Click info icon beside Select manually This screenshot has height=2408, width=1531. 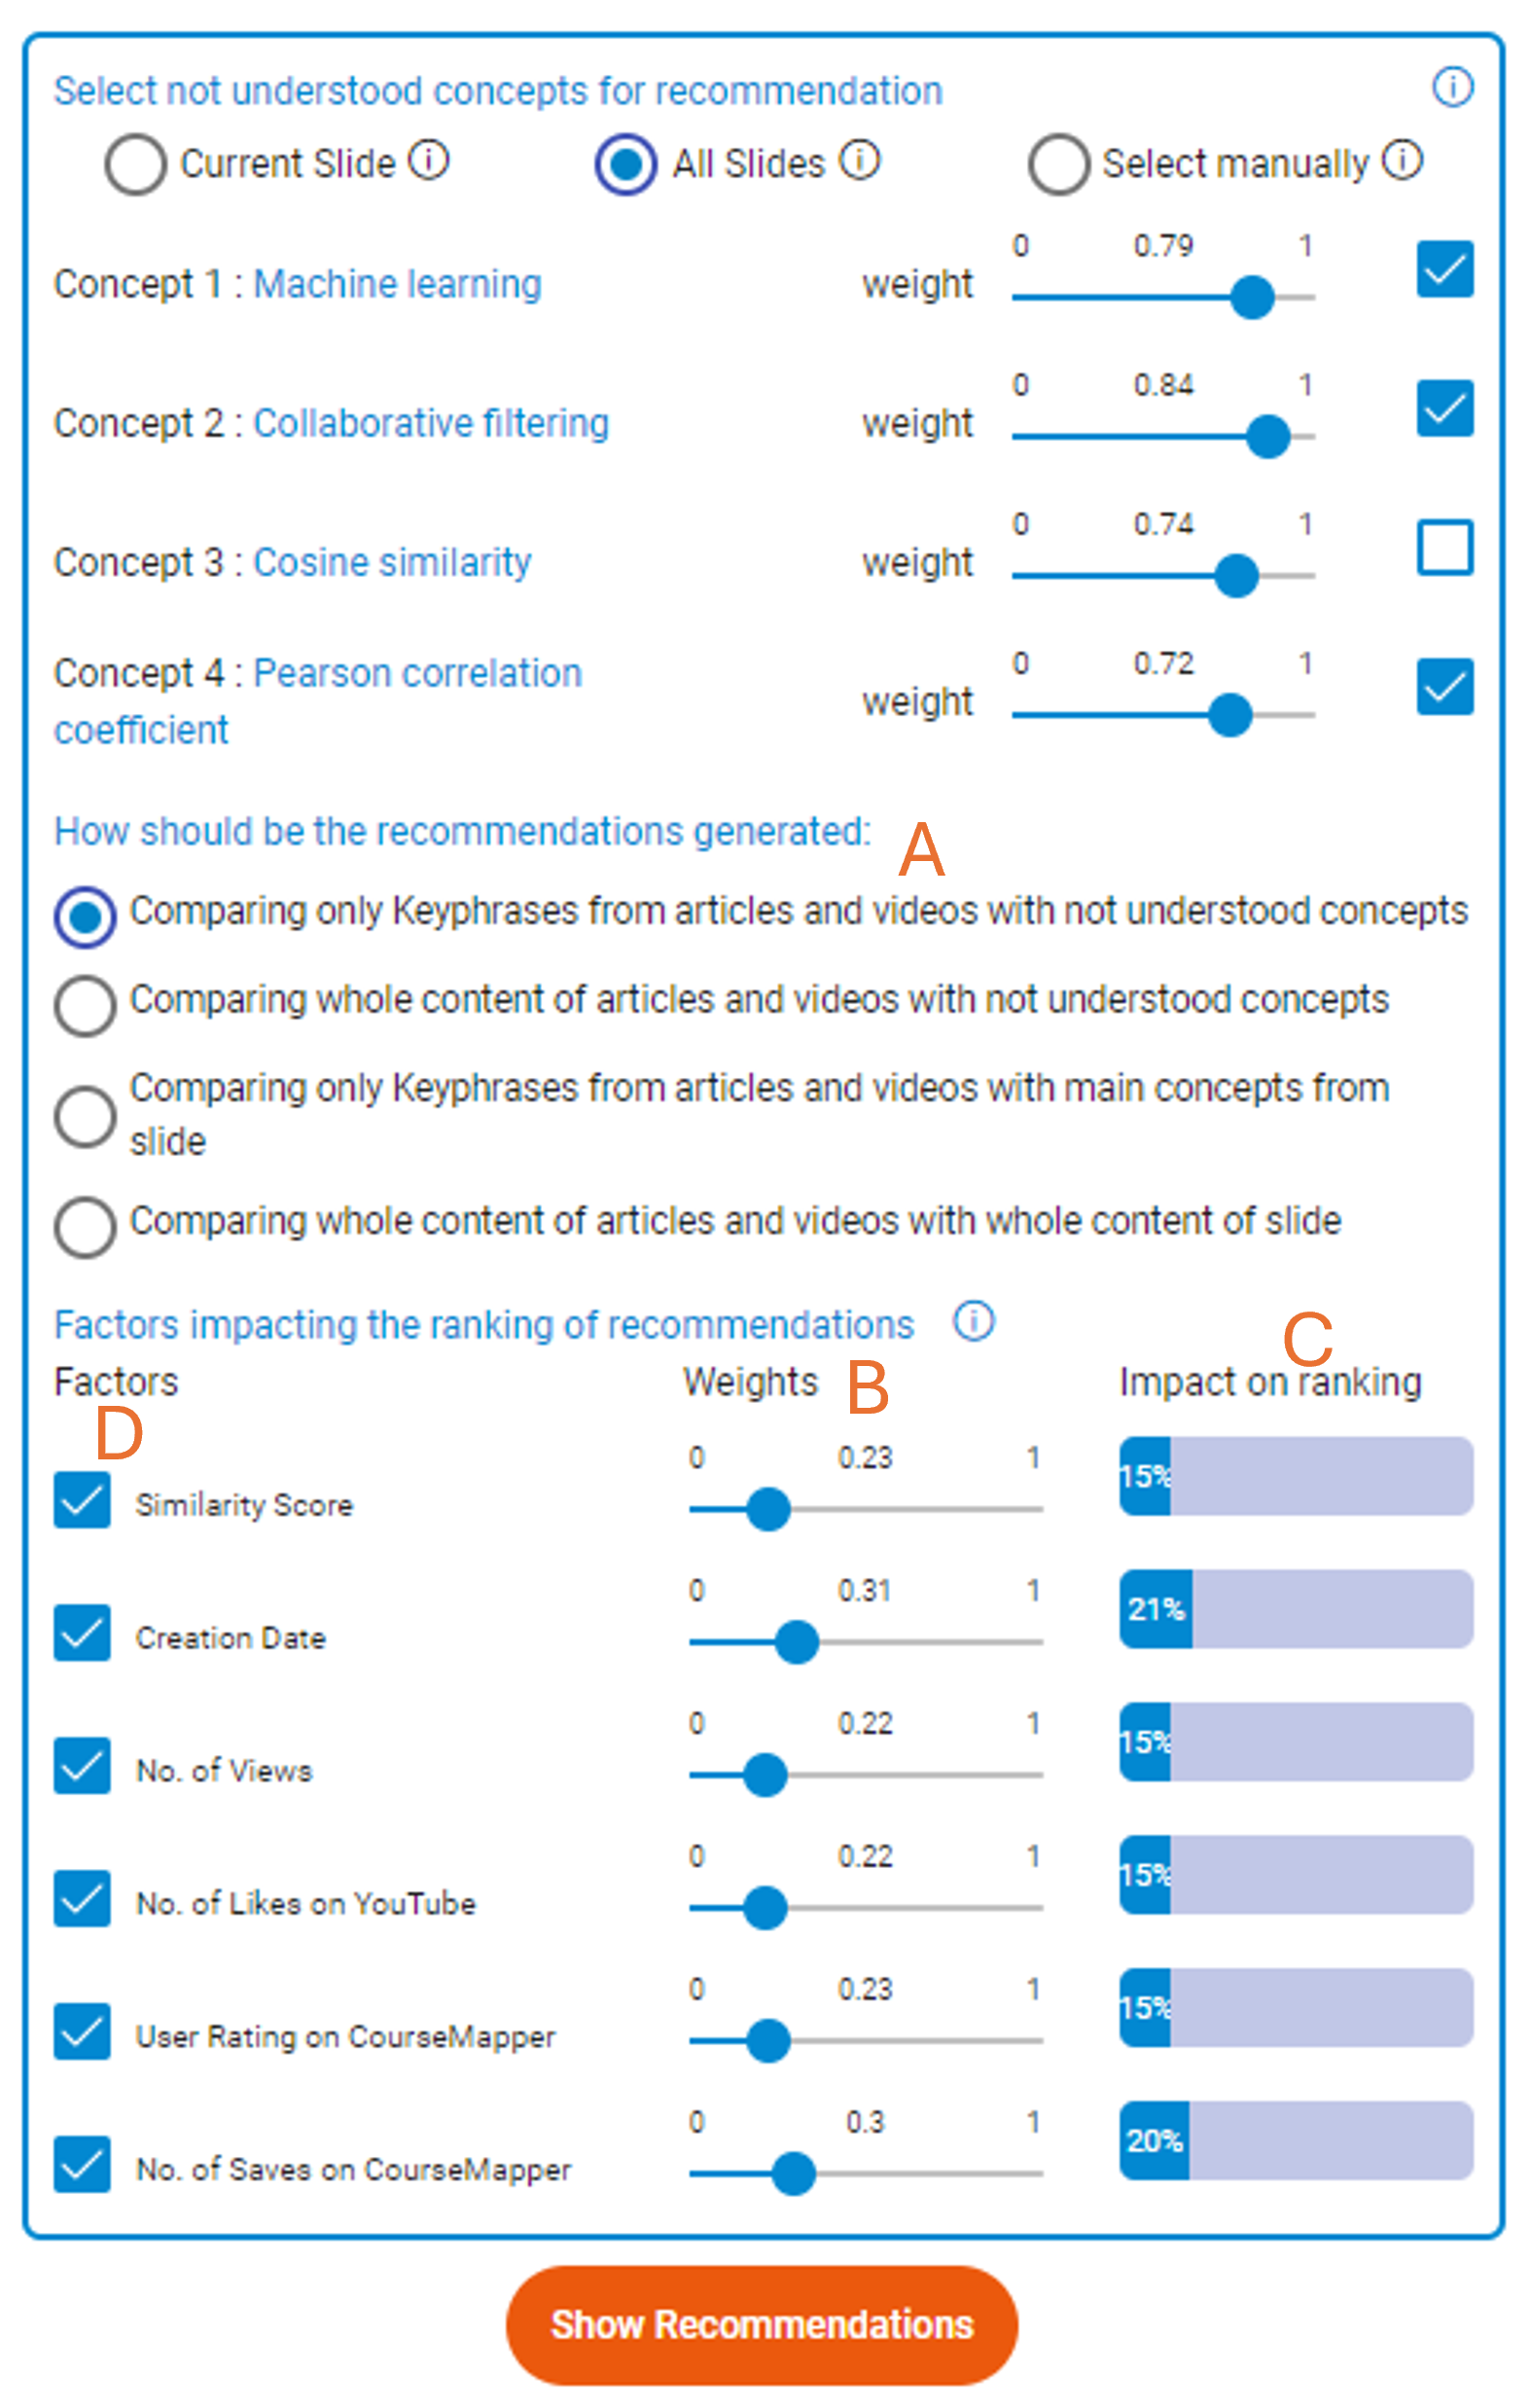(x=1402, y=161)
